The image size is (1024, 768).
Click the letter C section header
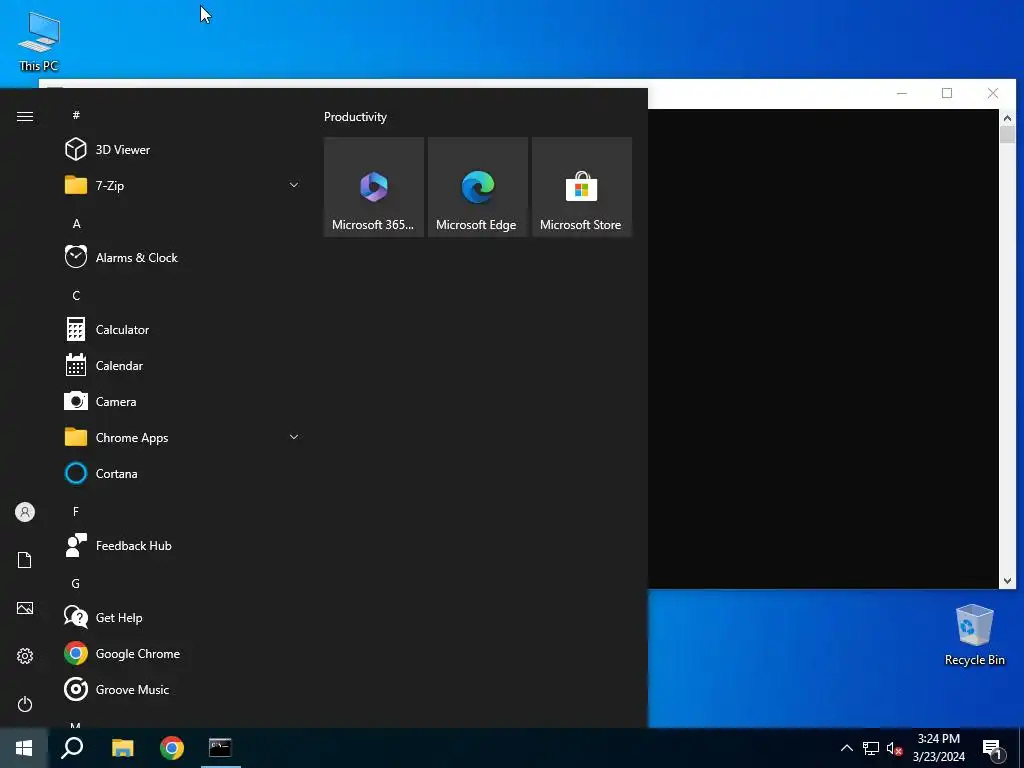click(x=76, y=296)
